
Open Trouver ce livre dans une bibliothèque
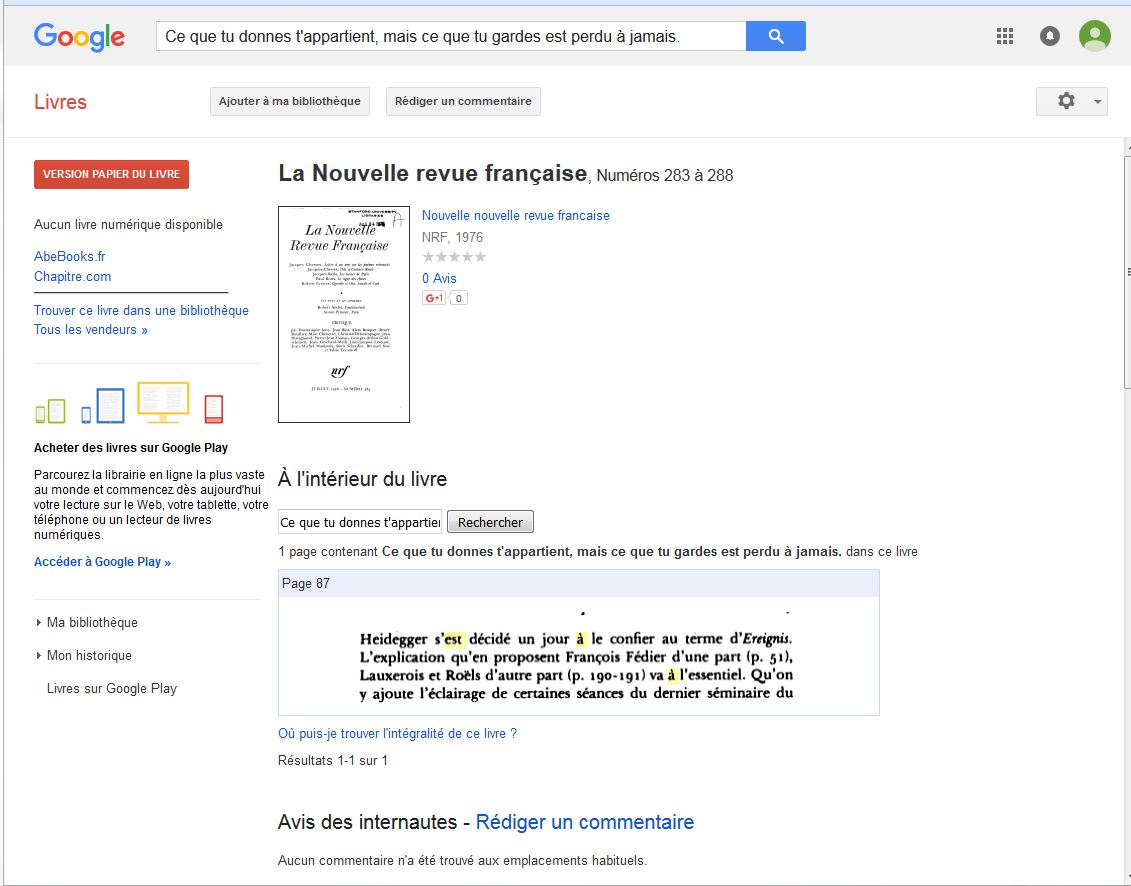point(141,310)
